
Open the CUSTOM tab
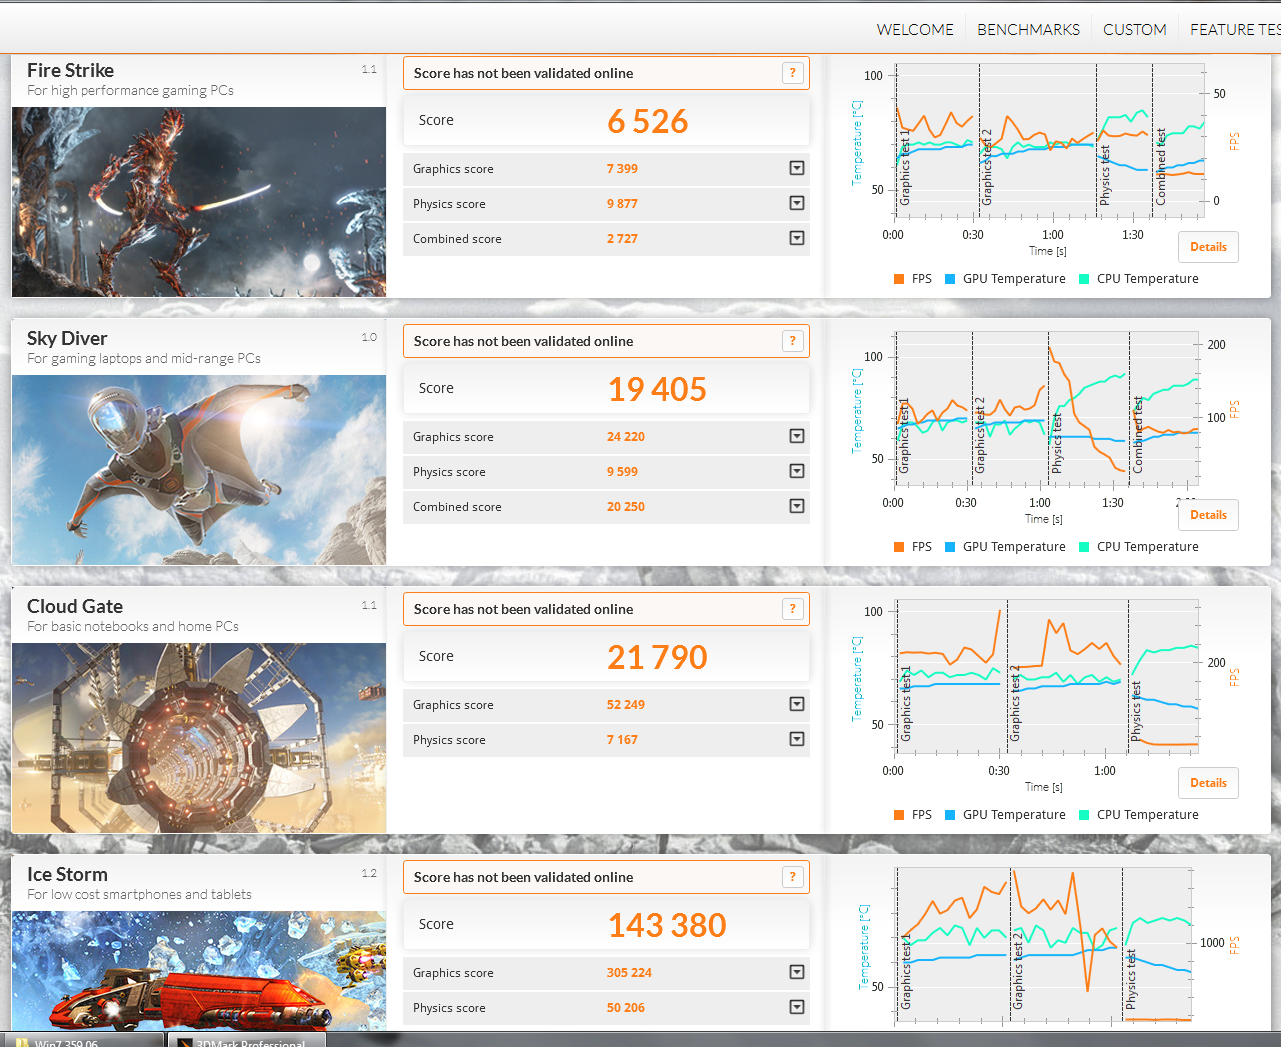1134,30
